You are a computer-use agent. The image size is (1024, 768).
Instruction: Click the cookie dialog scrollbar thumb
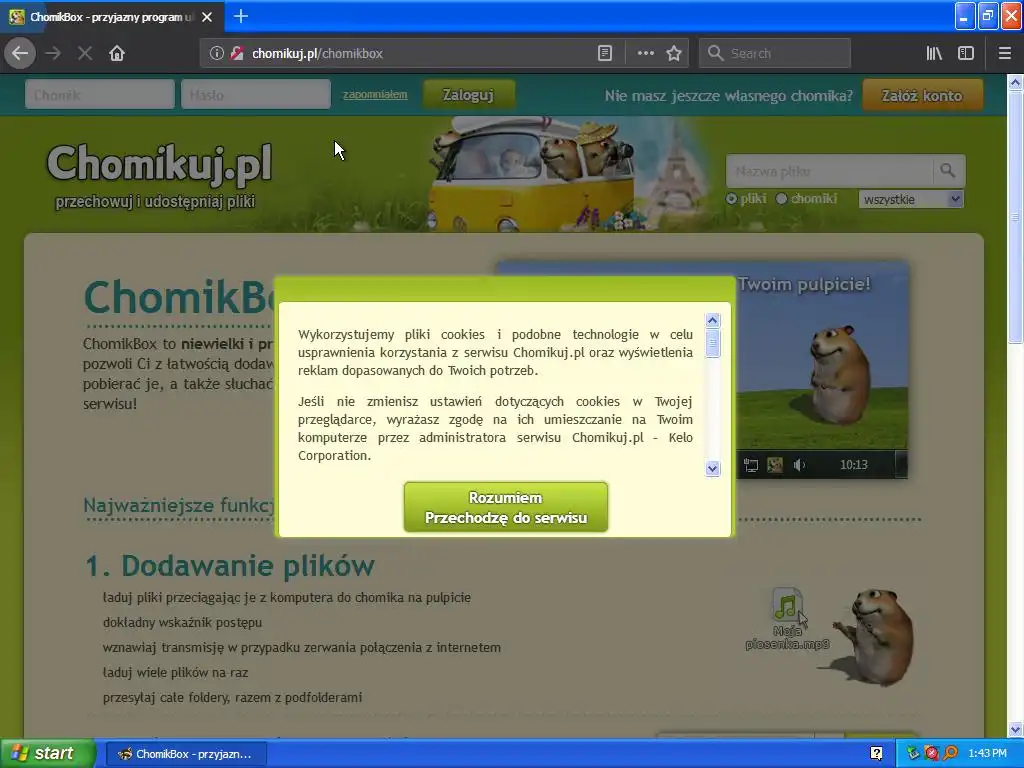(712, 343)
